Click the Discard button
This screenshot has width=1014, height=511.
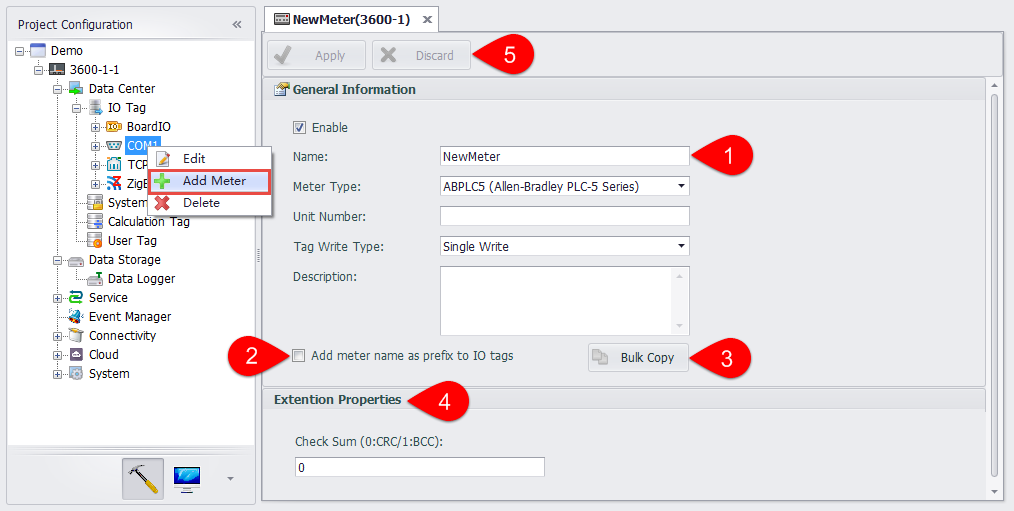coord(420,56)
